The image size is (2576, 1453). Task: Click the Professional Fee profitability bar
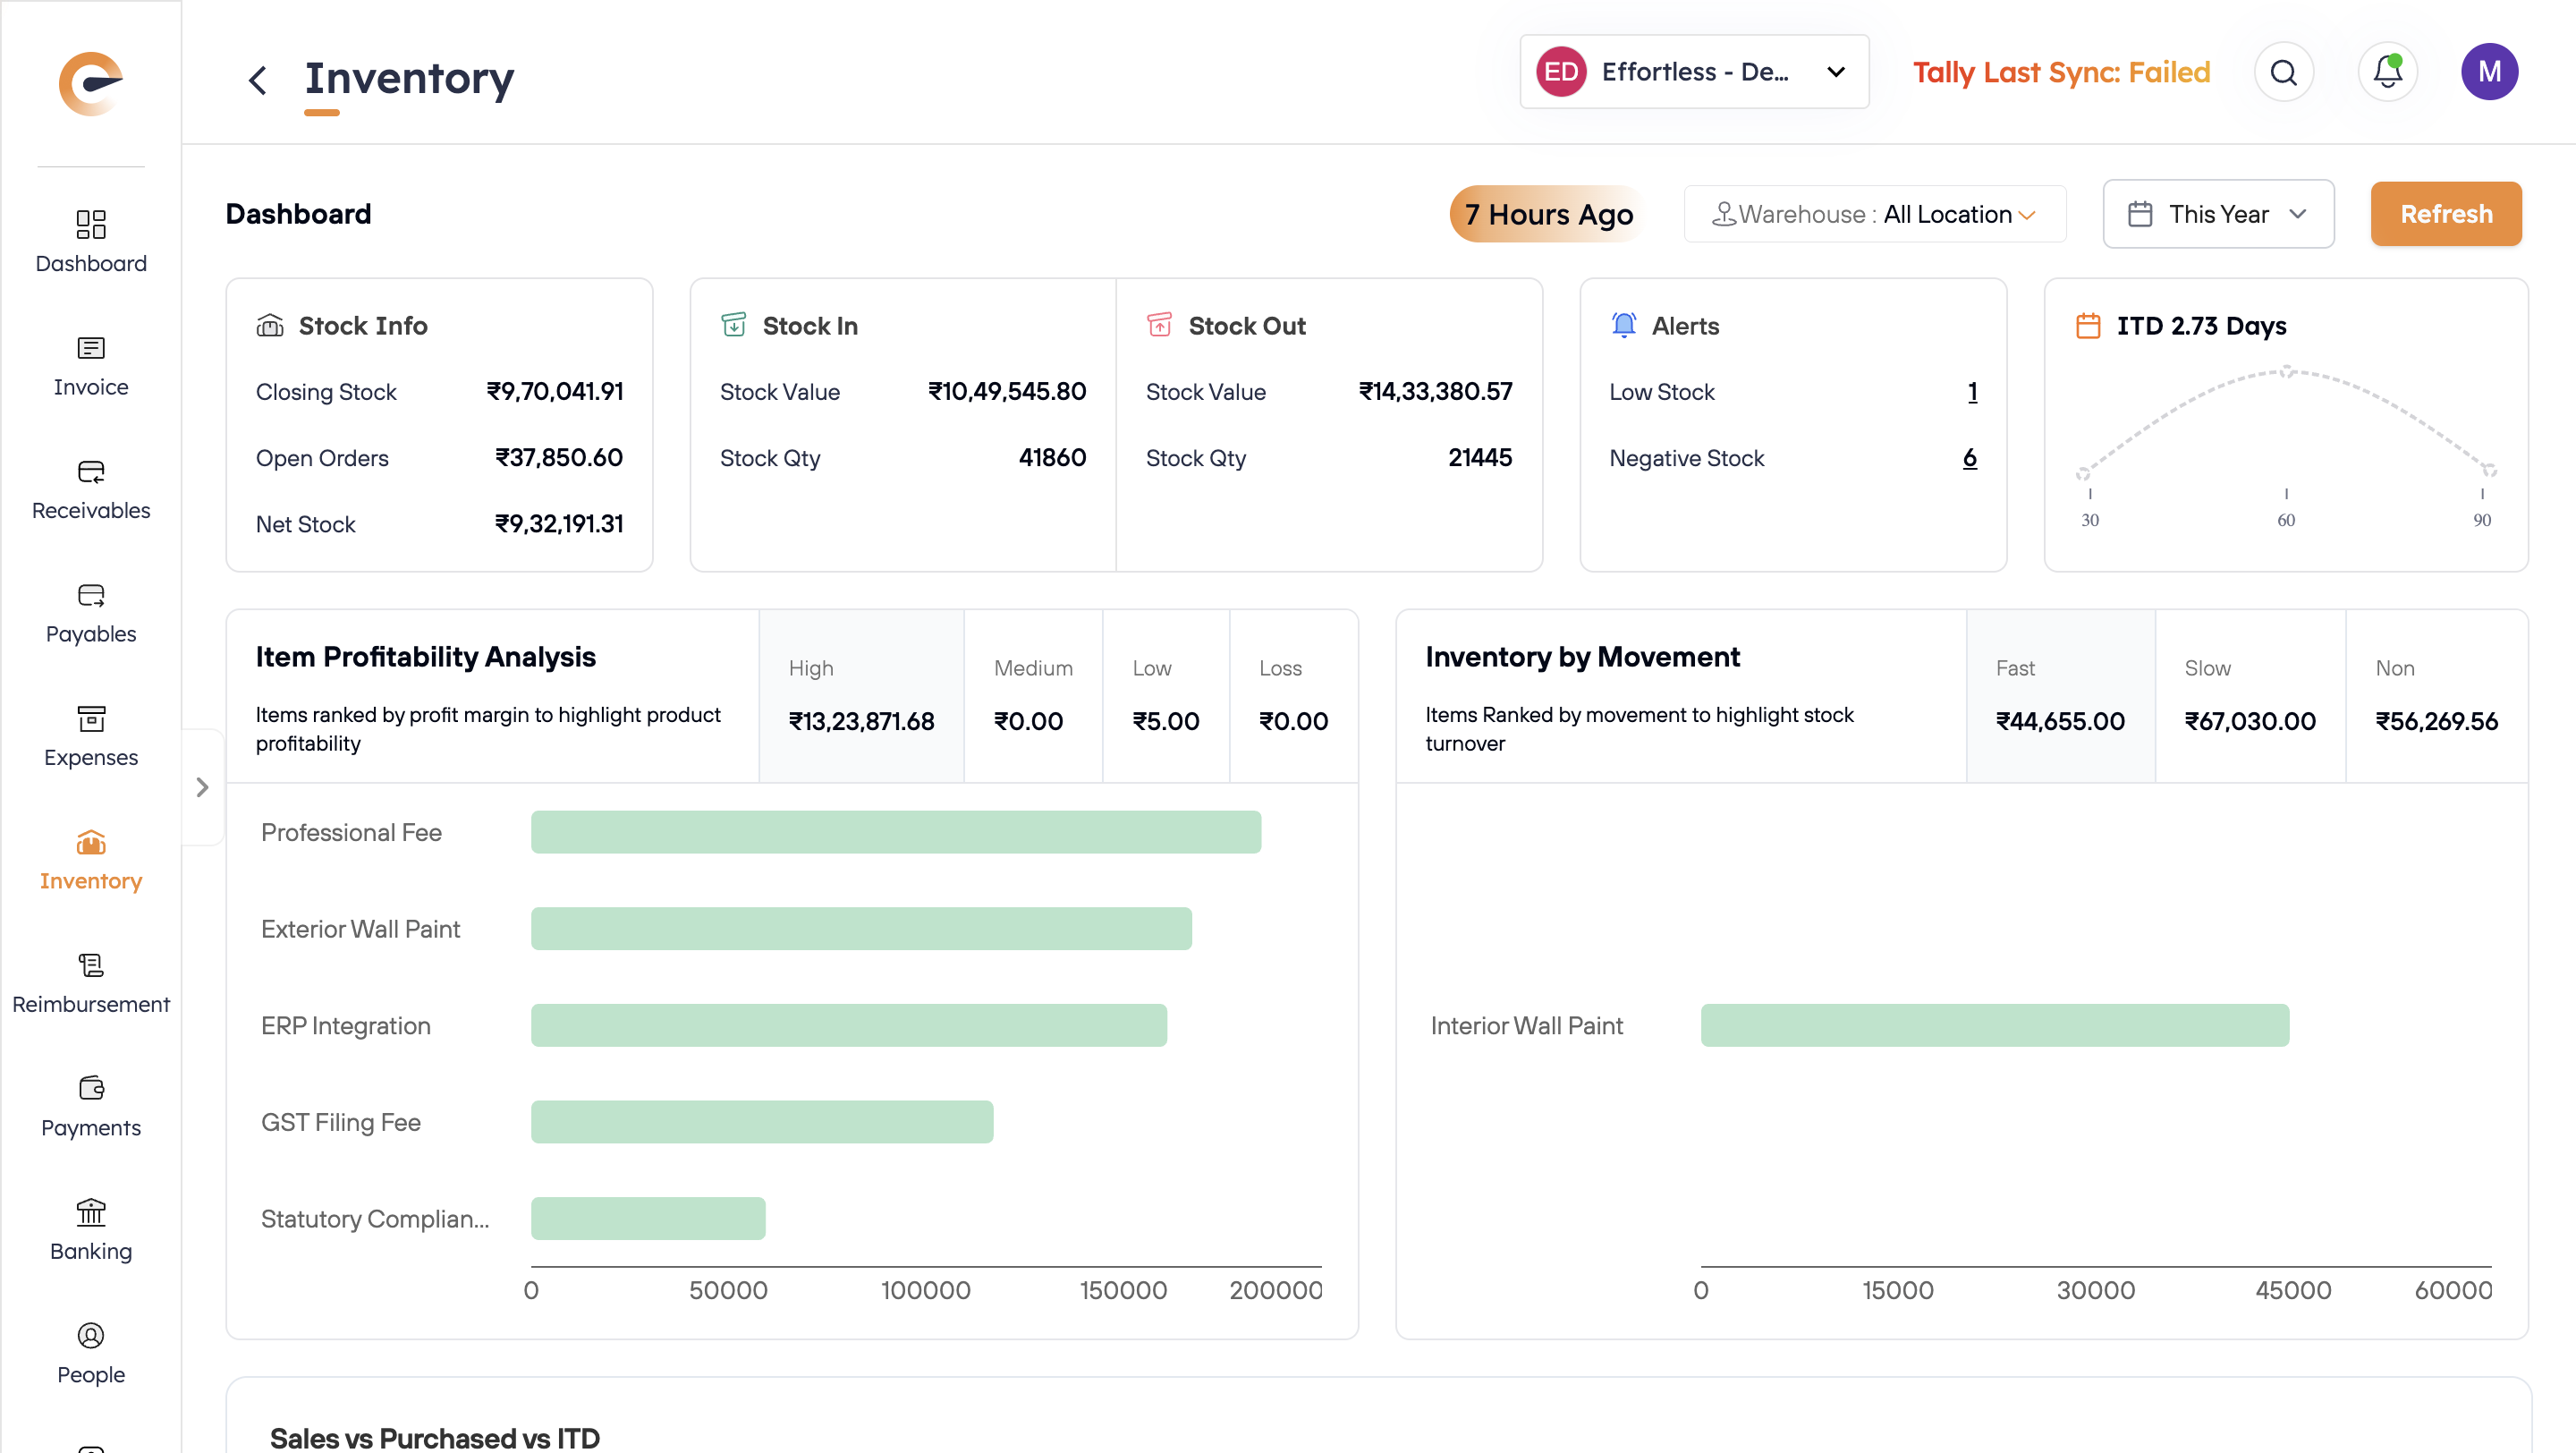point(895,832)
